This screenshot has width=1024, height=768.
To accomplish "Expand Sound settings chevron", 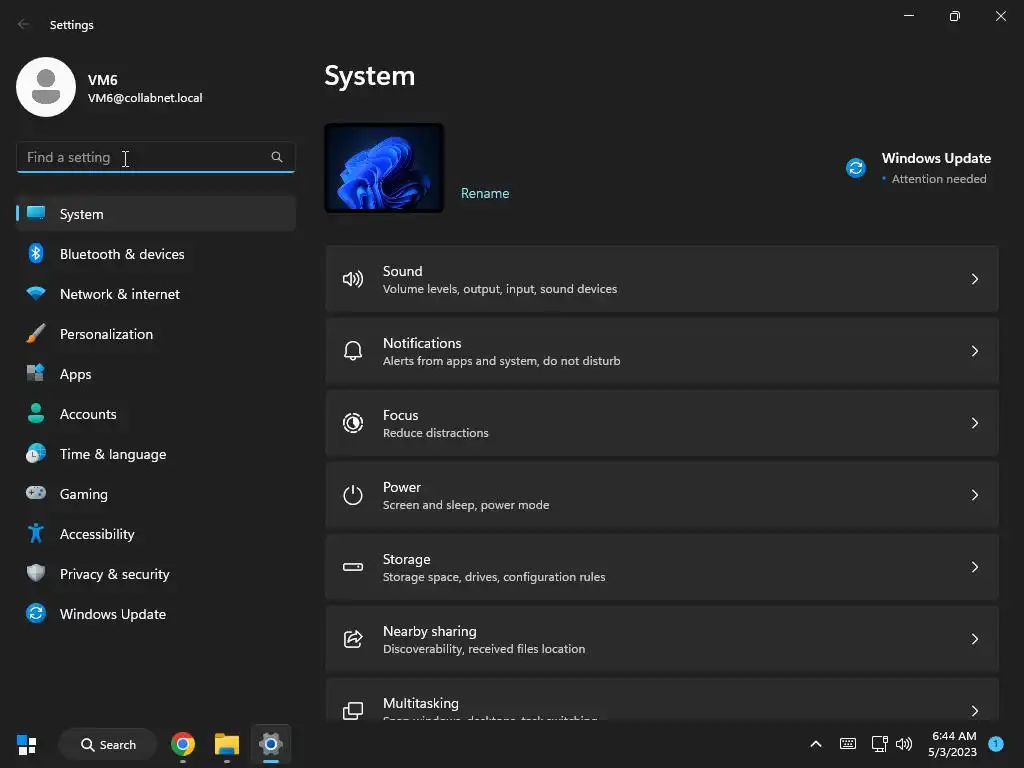I will tap(974, 280).
